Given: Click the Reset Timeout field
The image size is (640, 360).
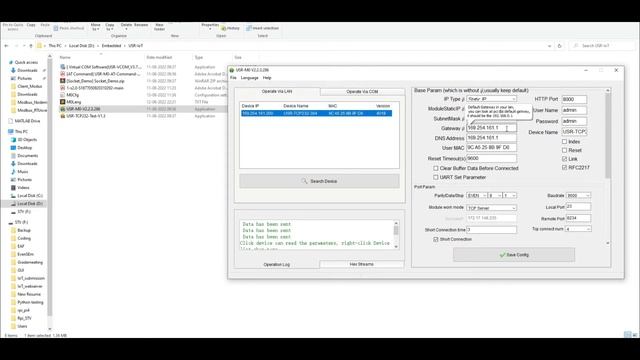Looking at the screenshot, I should (x=491, y=158).
